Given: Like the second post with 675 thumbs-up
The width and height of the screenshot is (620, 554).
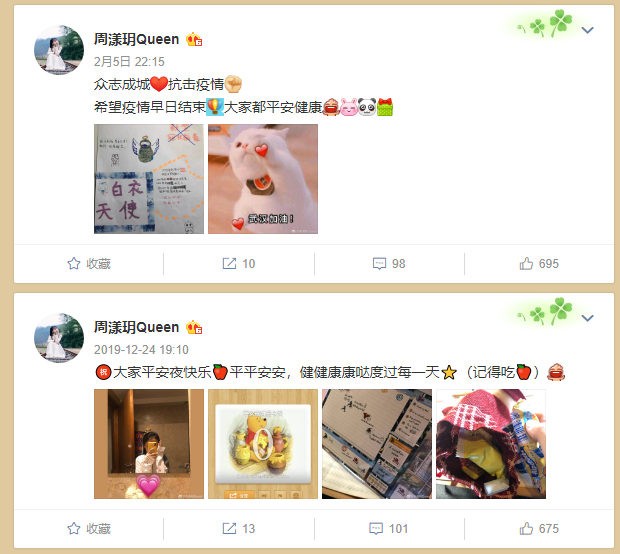Looking at the screenshot, I should click(x=526, y=528).
